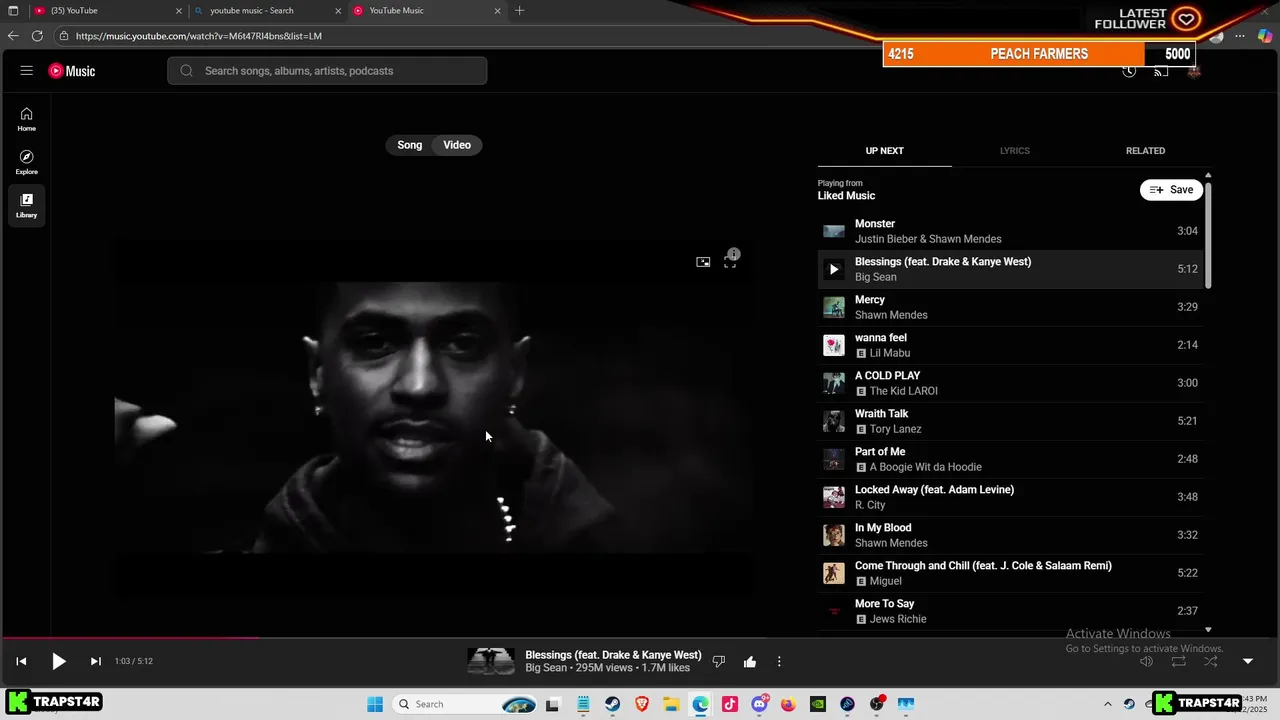Click the Mercy album thumbnail
This screenshot has width=1280, height=720.
point(834,307)
